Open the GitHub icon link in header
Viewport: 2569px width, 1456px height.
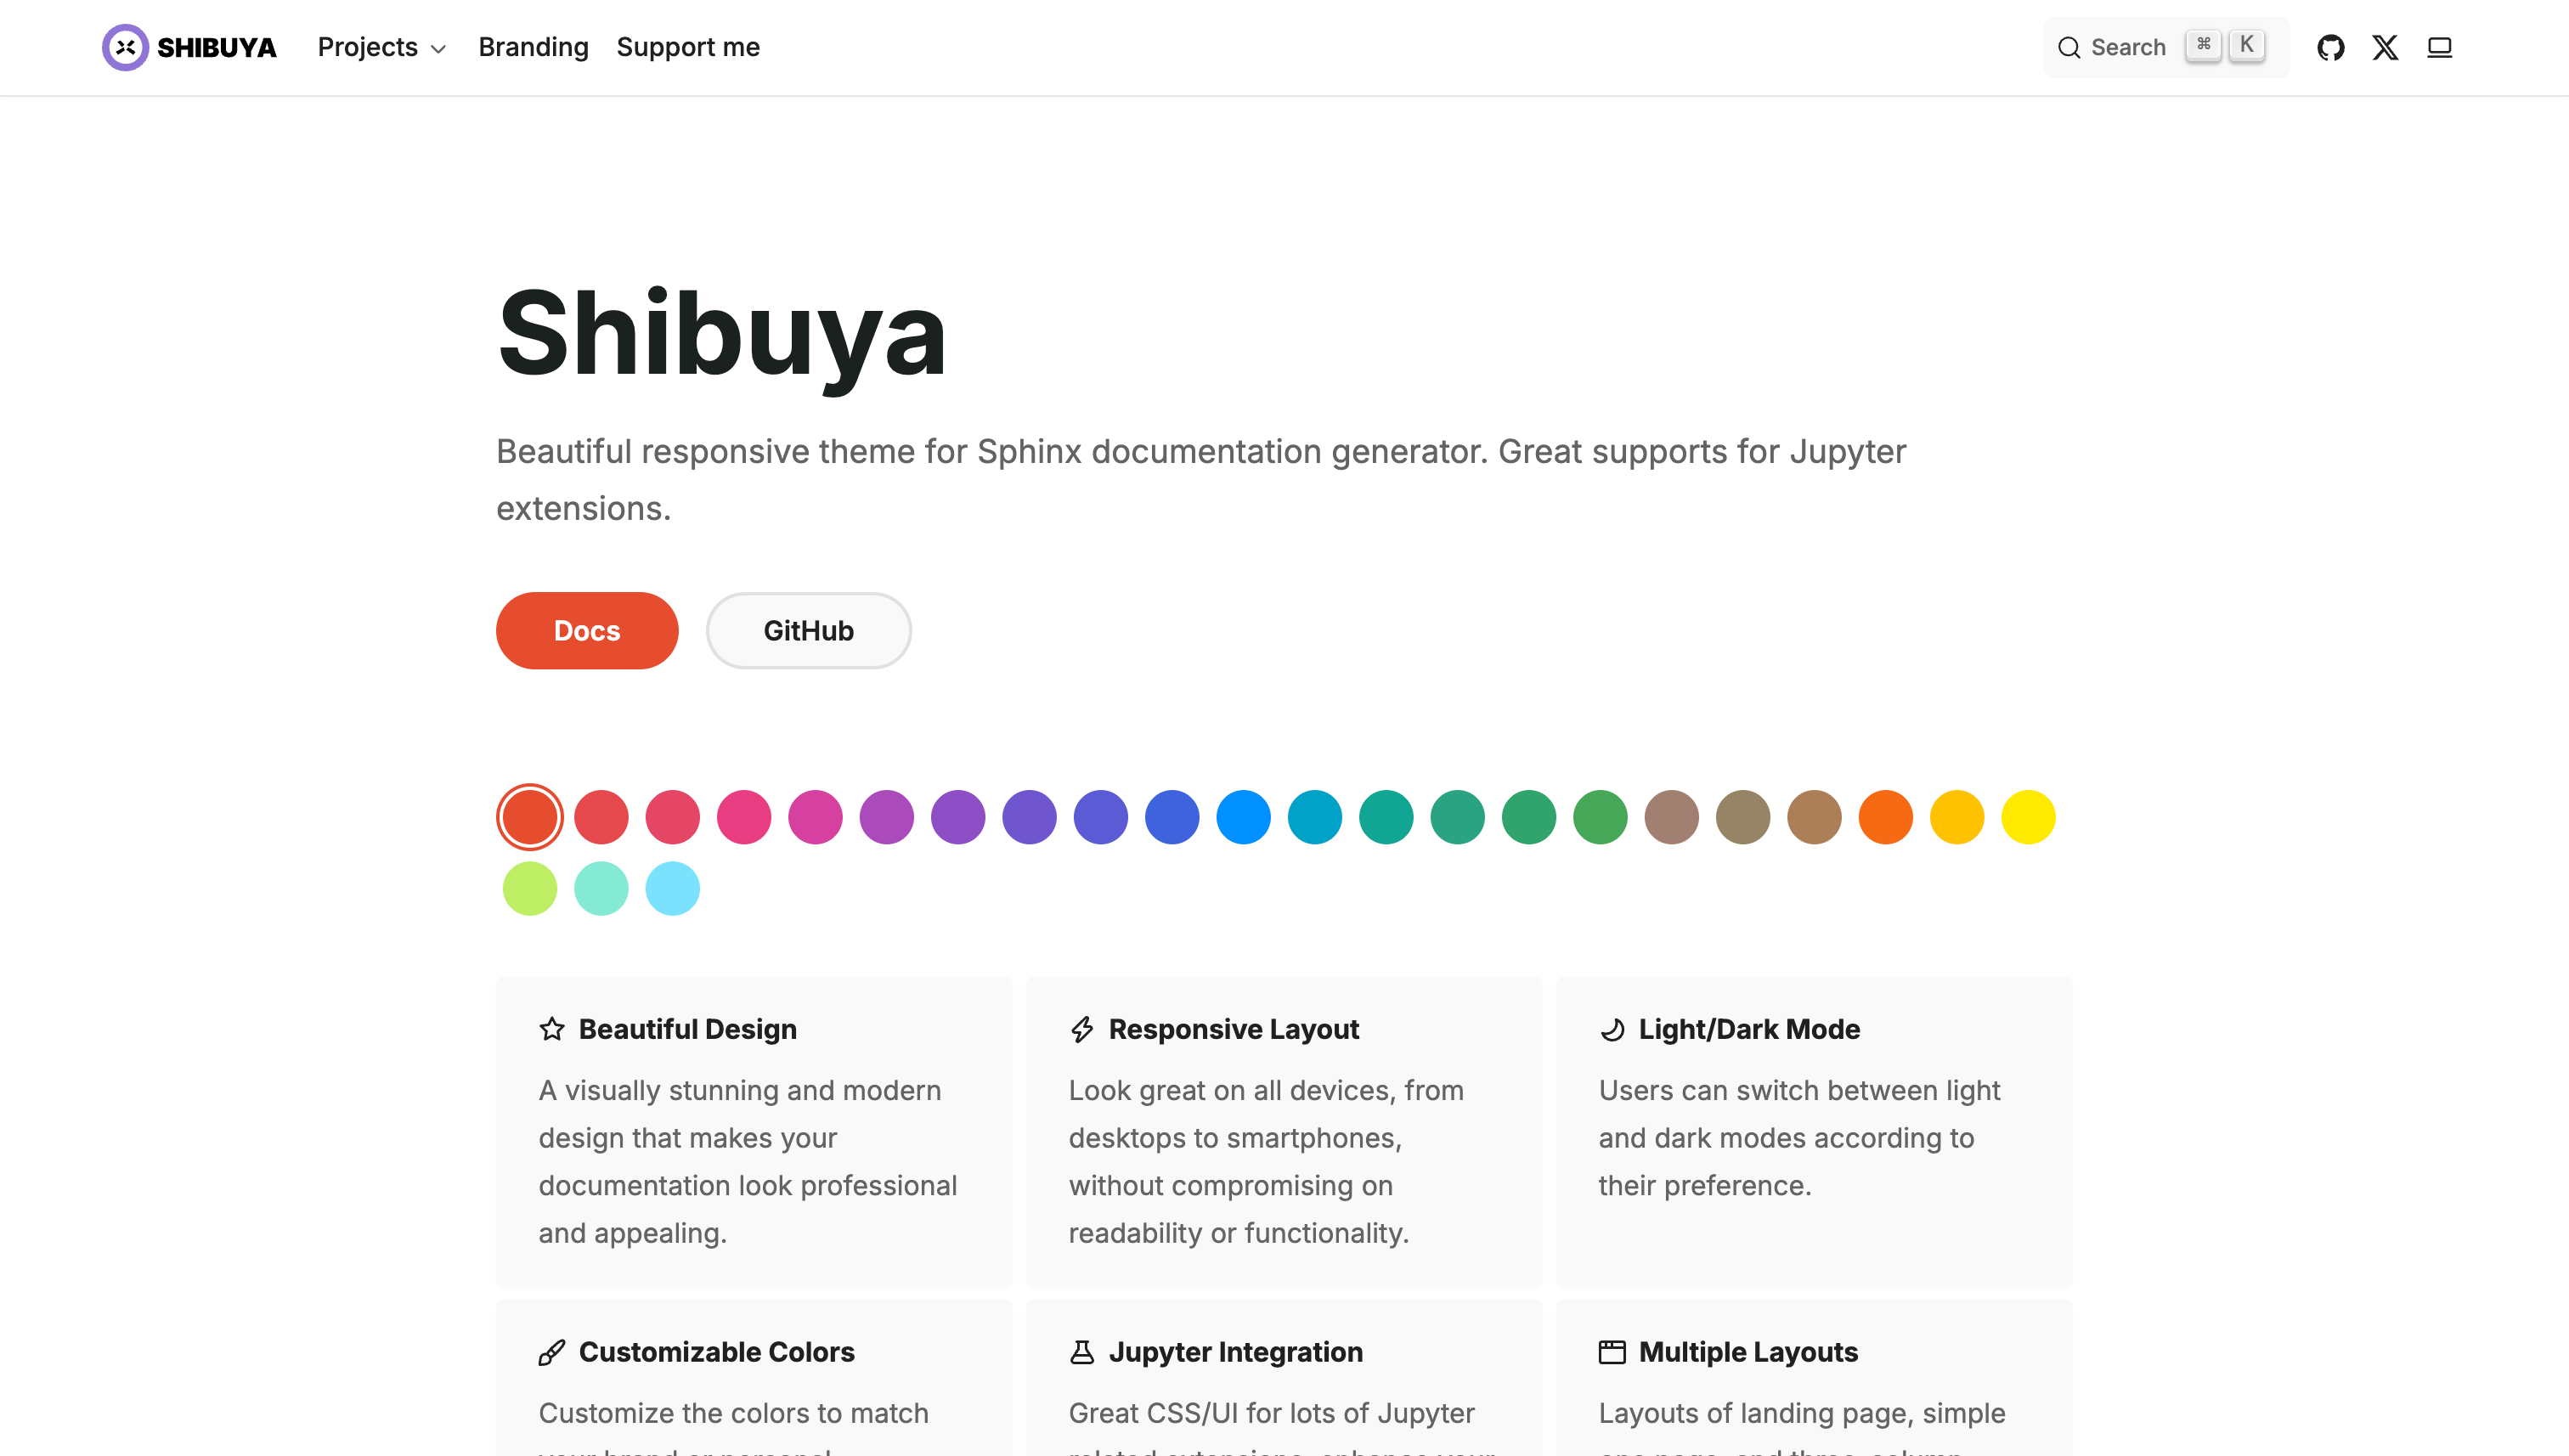pos(2330,47)
